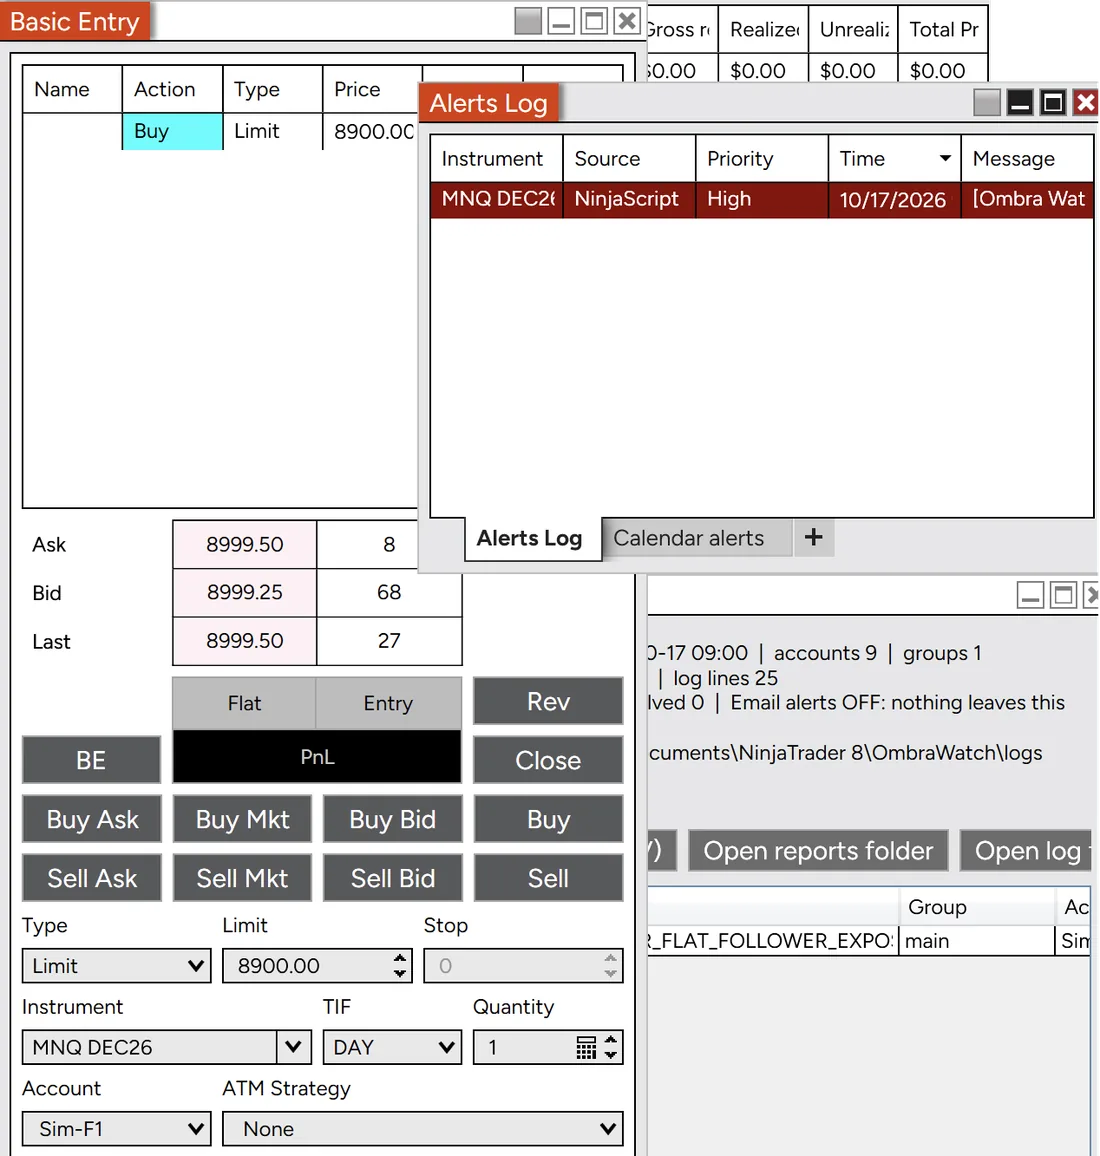The width and height of the screenshot is (1100, 1156).
Task: Choose an account from Sim-F1 dropdown
Action: click(x=116, y=1129)
